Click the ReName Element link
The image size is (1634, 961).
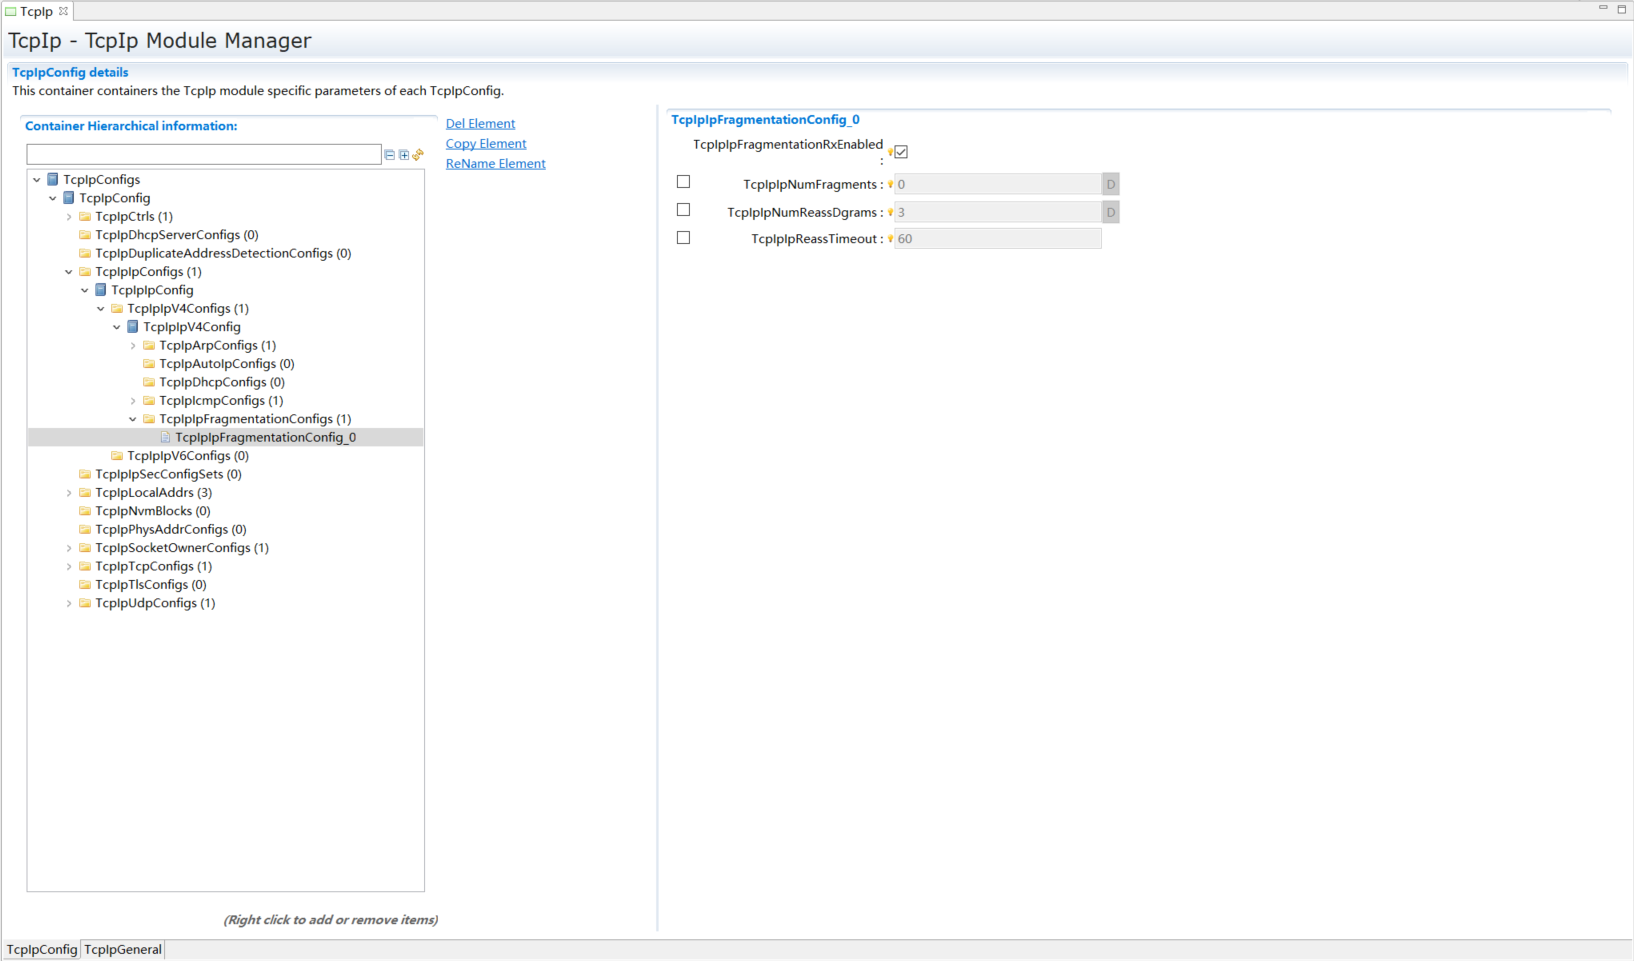coord(495,164)
